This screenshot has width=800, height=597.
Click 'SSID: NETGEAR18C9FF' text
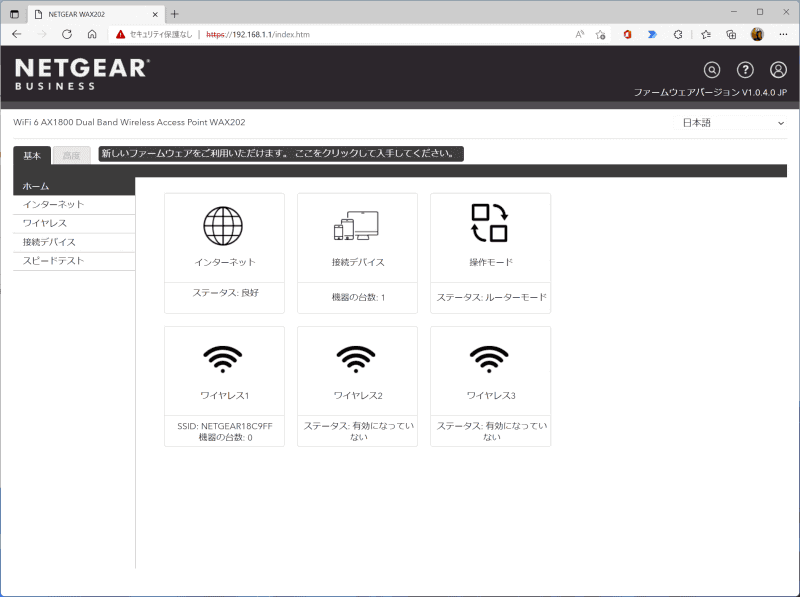click(224, 426)
